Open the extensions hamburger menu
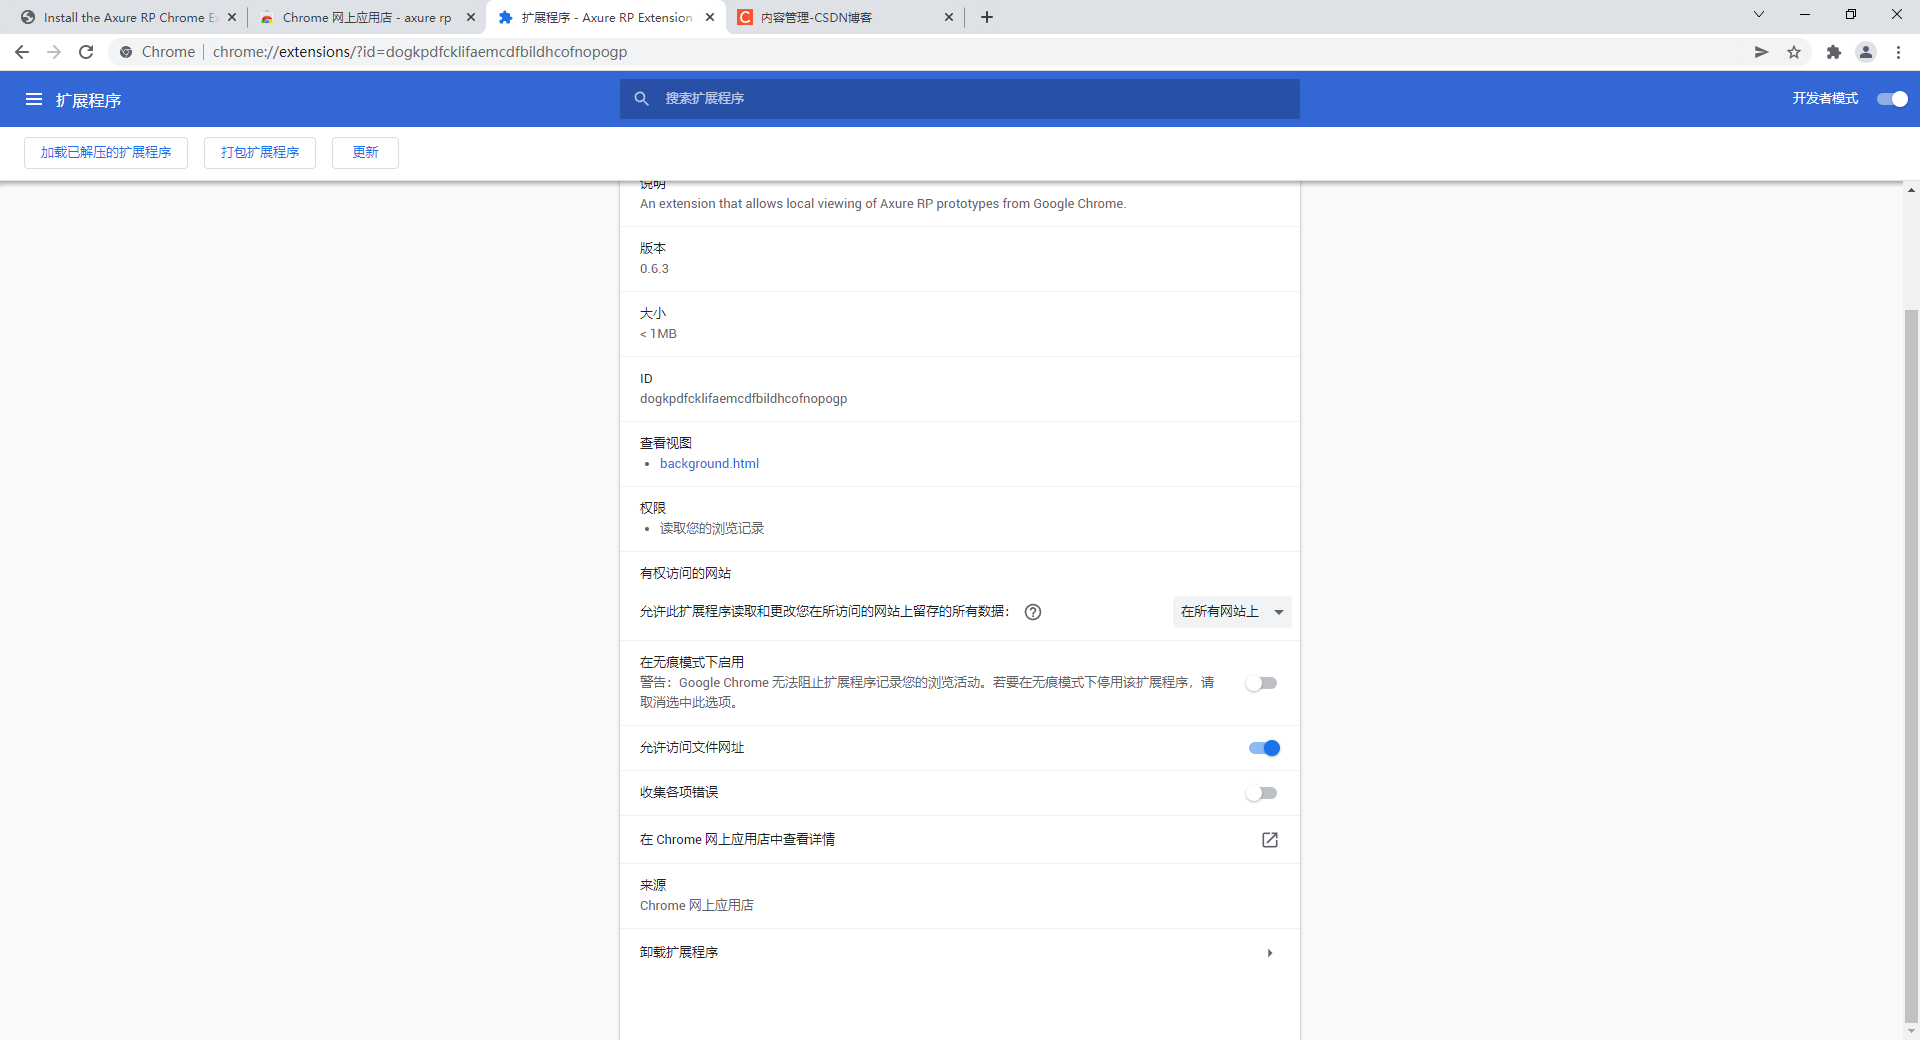Screen dimensions: 1920x1040 34,99
